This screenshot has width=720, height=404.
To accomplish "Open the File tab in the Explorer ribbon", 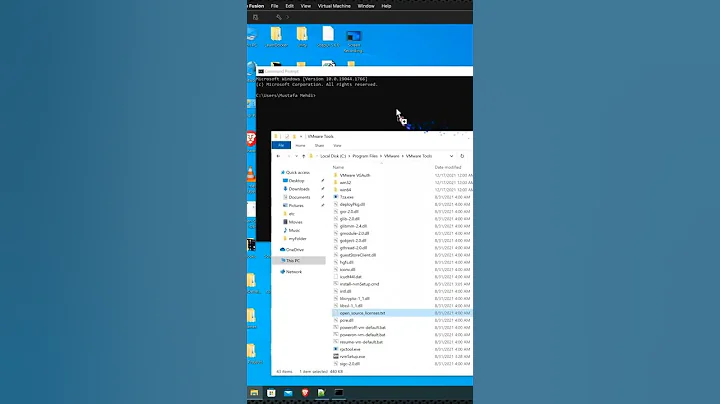I will [x=281, y=145].
